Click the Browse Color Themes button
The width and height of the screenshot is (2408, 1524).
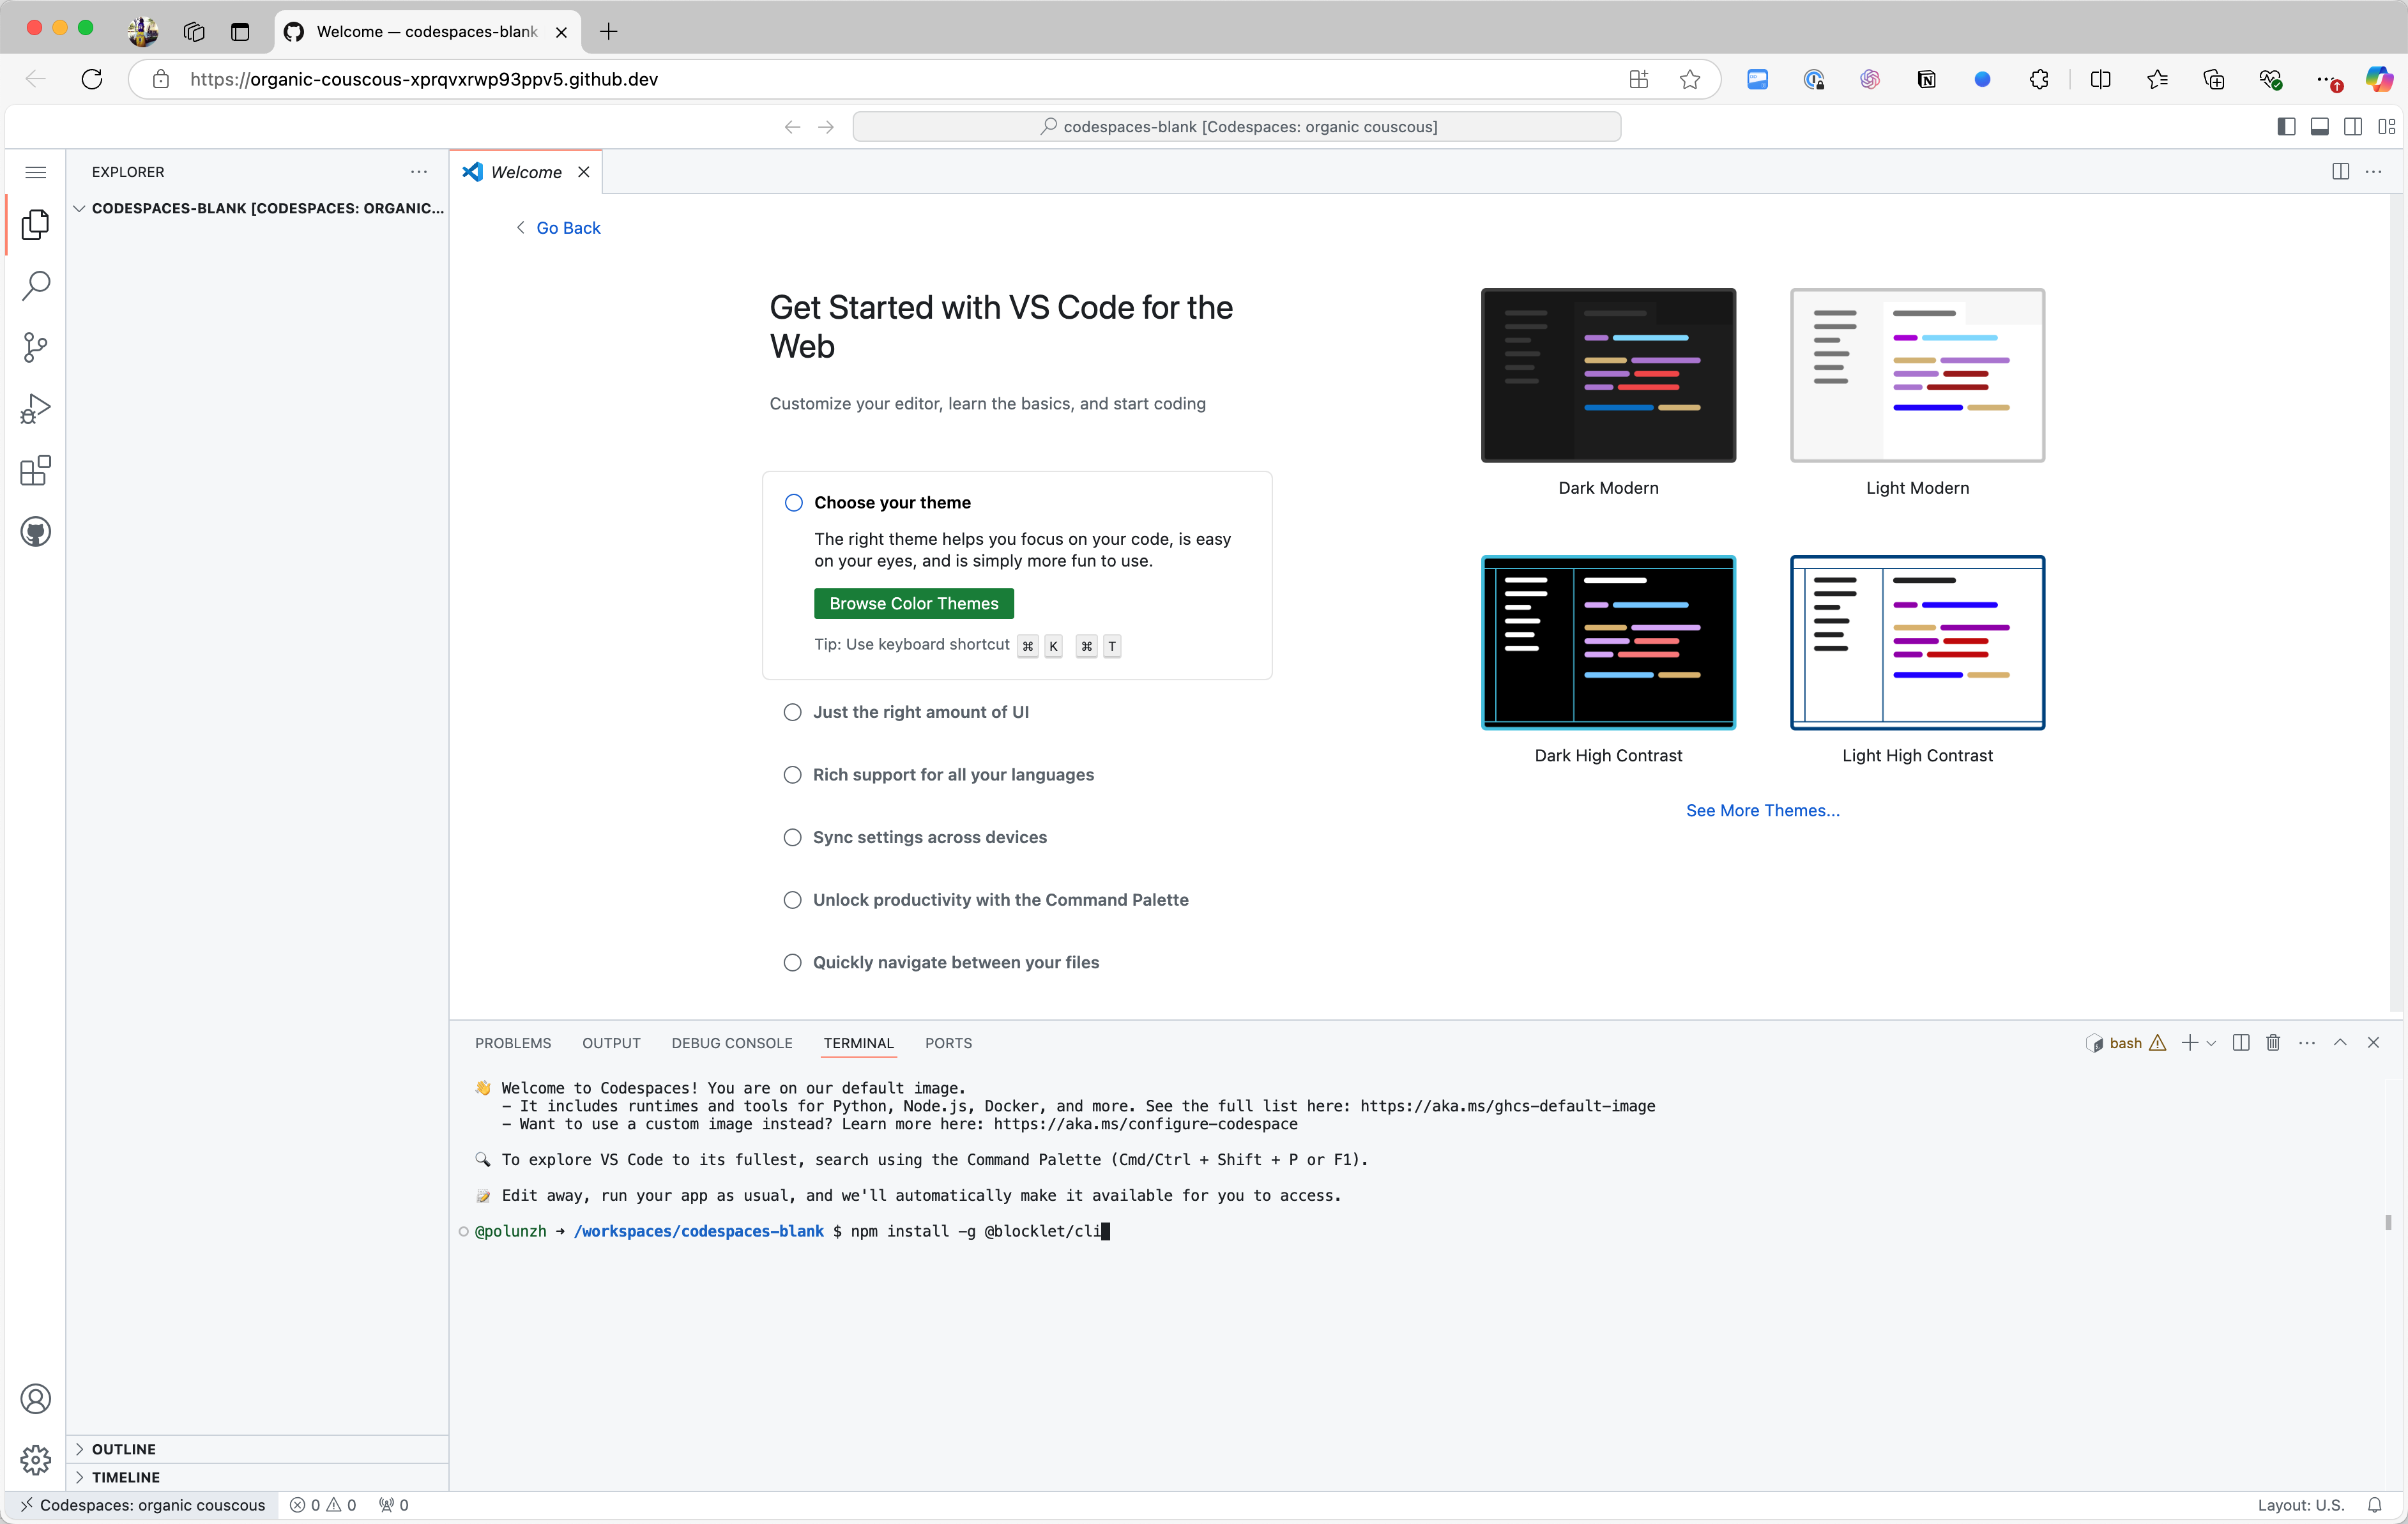(x=913, y=603)
